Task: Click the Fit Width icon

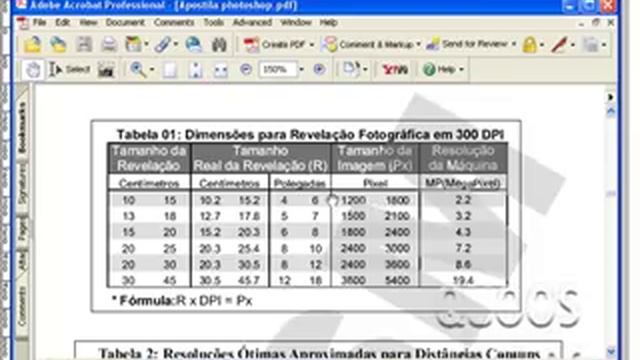Action: (x=220, y=70)
